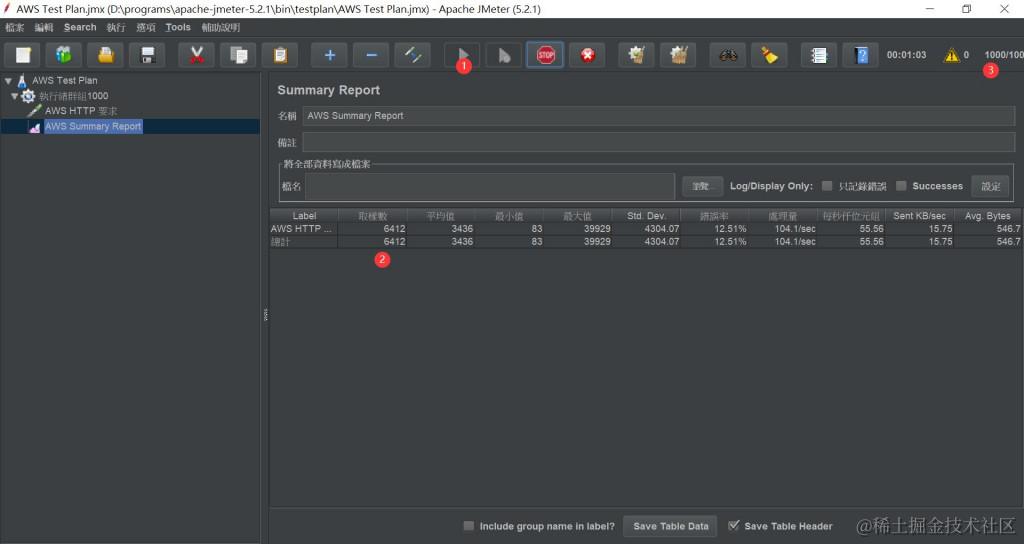Click the Avg. Bytes column header
This screenshot has height=544, width=1024.
pos(987,216)
